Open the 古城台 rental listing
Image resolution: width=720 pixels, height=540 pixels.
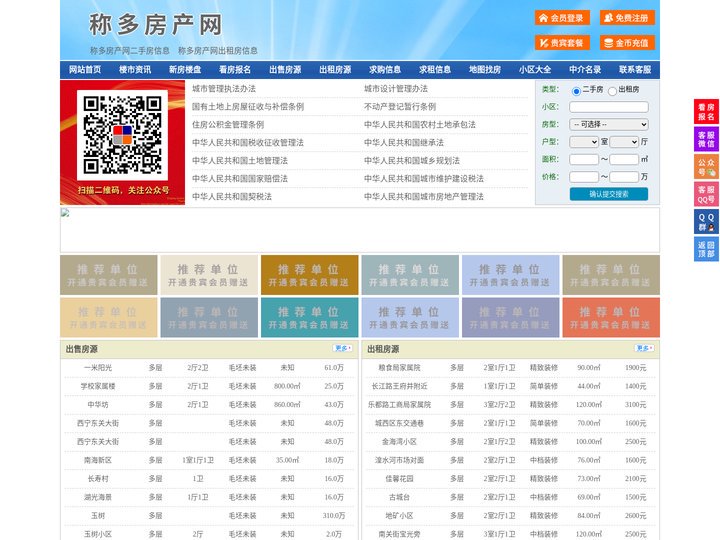399,497
